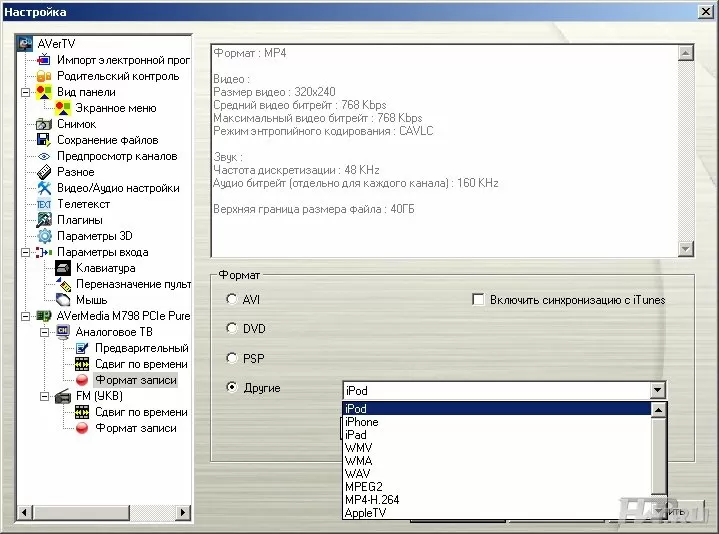719x534 pixels.
Task: Choose MP4-H.264 from the format list
Action: point(374,499)
